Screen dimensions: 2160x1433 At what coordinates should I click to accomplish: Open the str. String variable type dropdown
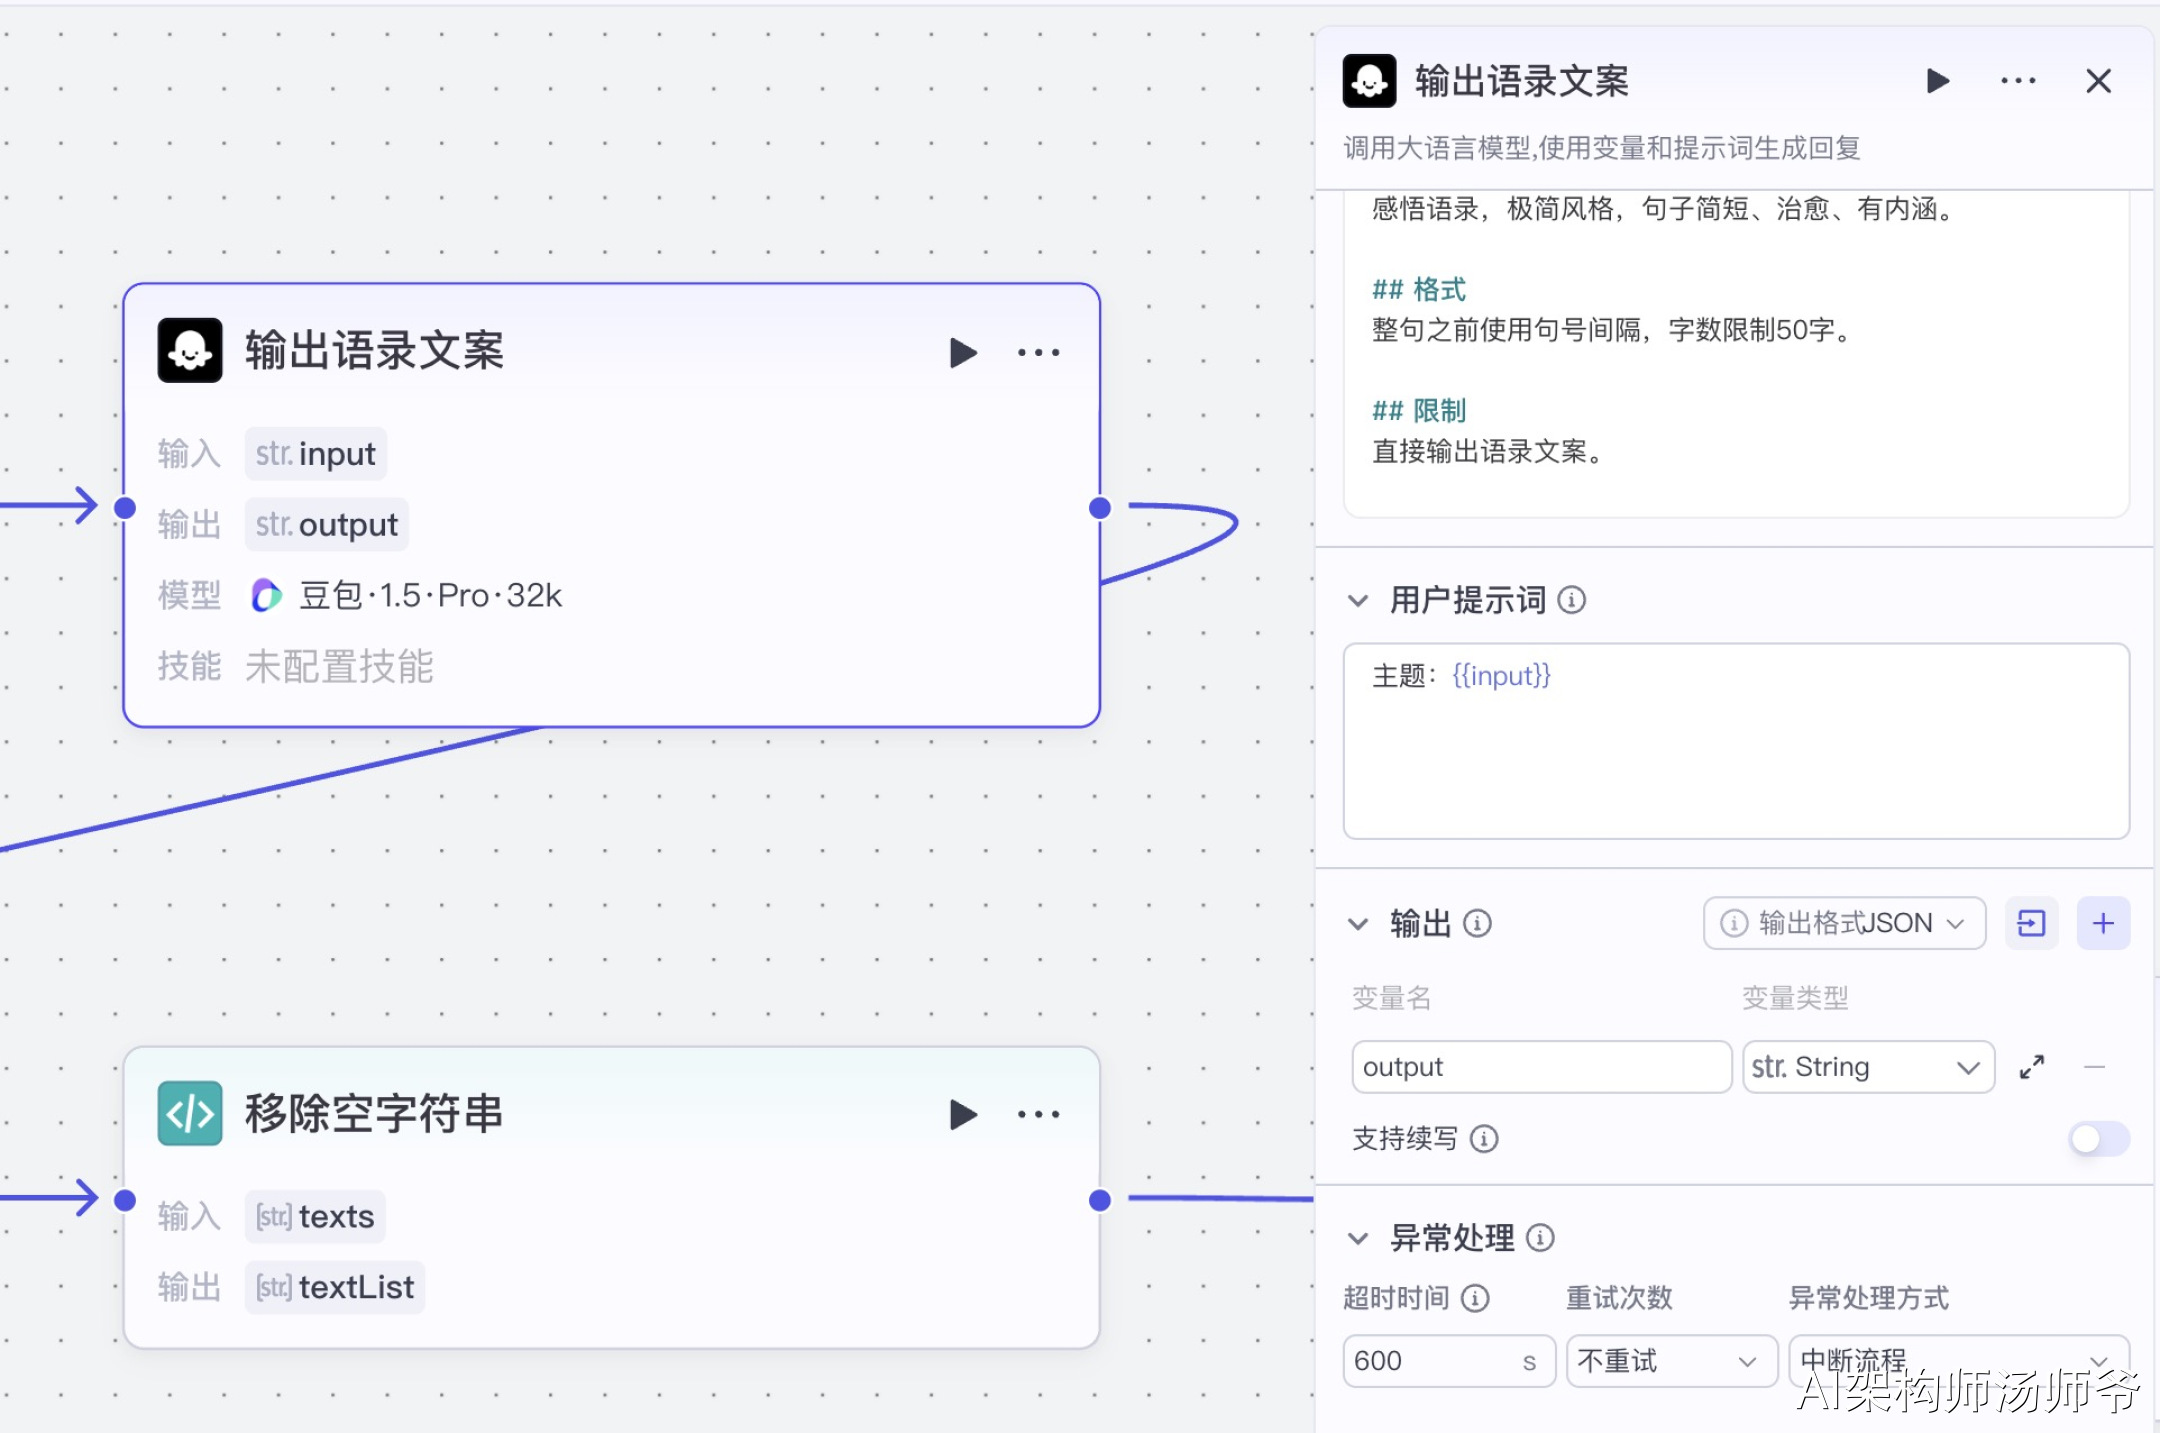pyautogui.click(x=1867, y=1067)
